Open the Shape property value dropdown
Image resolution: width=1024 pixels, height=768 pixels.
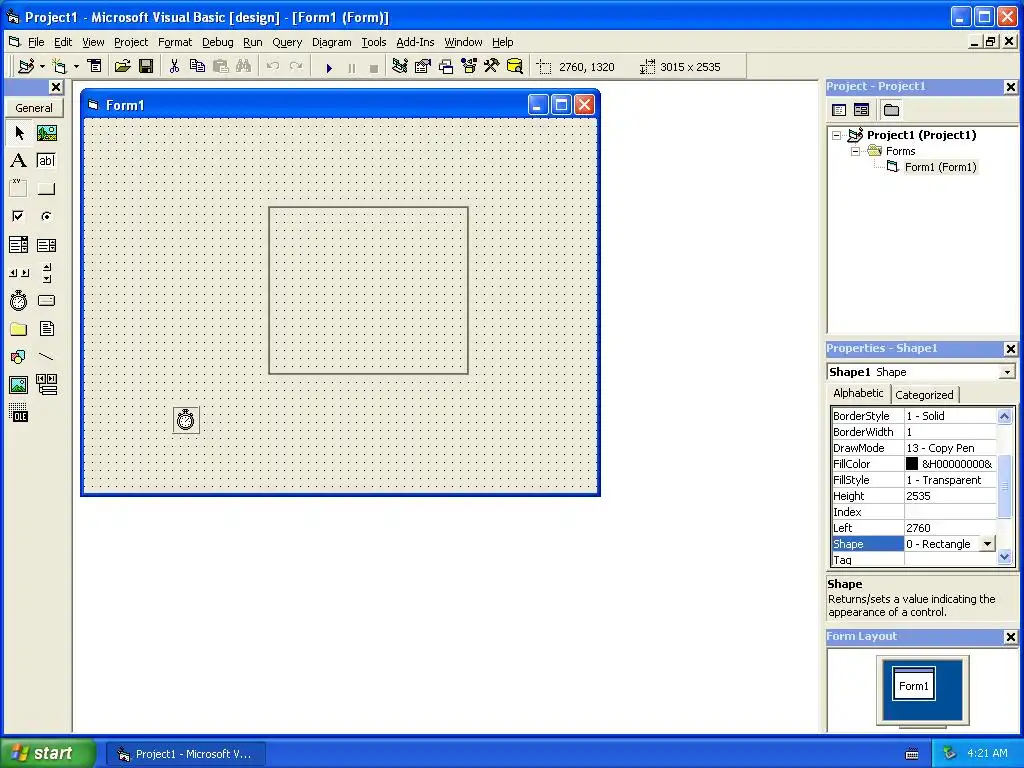click(987, 544)
